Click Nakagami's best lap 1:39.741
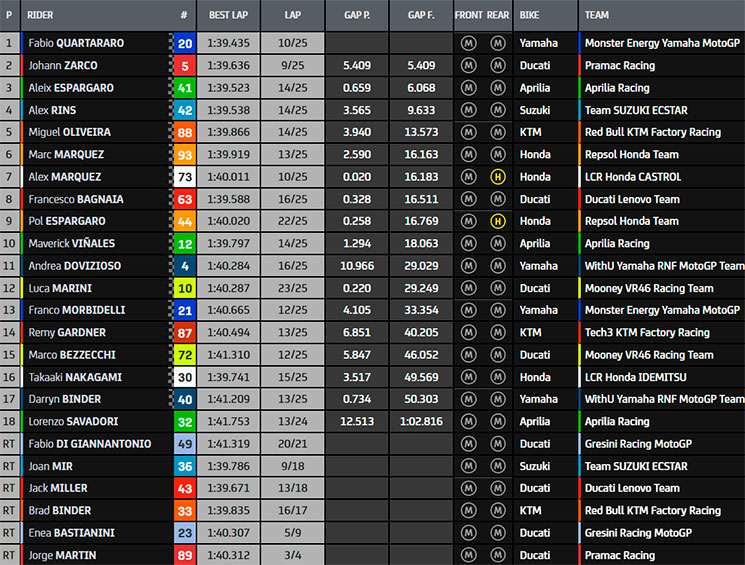Image resolution: width=745 pixels, height=565 pixels. tap(229, 377)
